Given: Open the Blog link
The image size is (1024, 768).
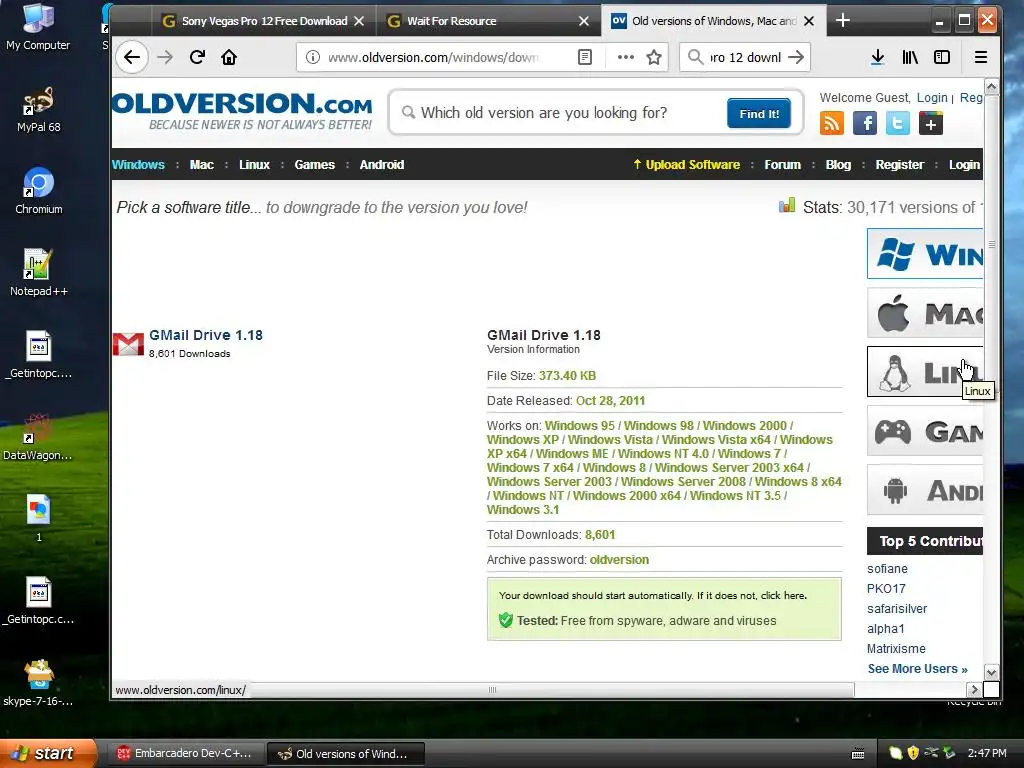Looking at the screenshot, I should click(x=838, y=165).
